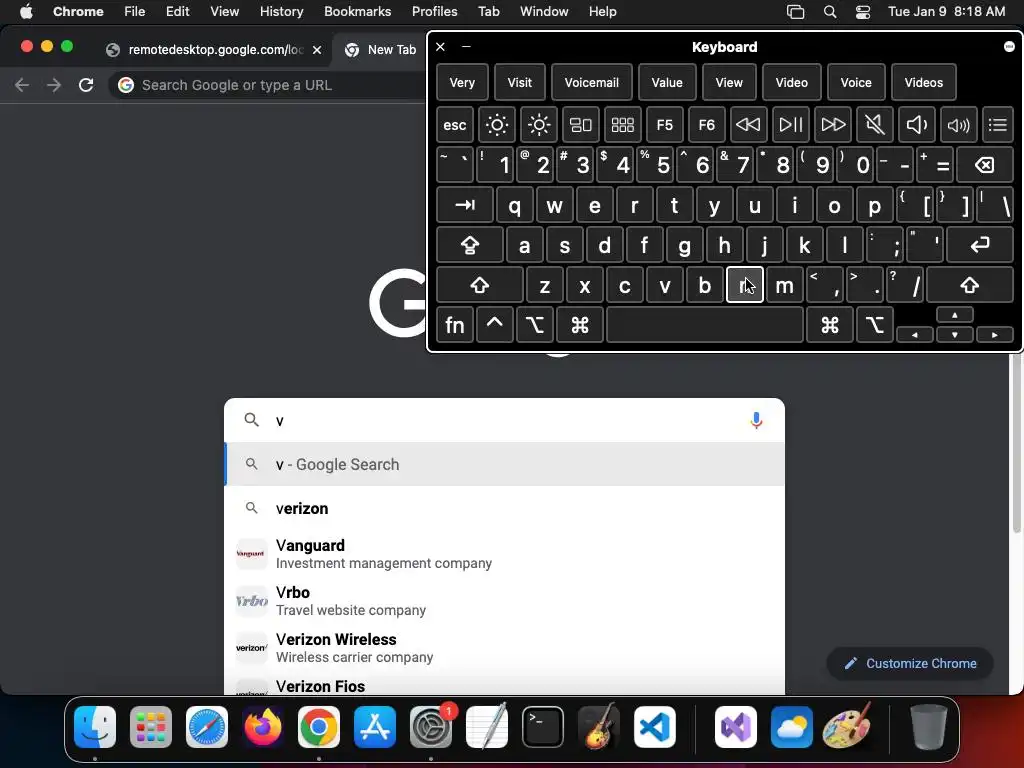Toggle the control caret key
The width and height of the screenshot is (1024, 768).
coord(494,325)
